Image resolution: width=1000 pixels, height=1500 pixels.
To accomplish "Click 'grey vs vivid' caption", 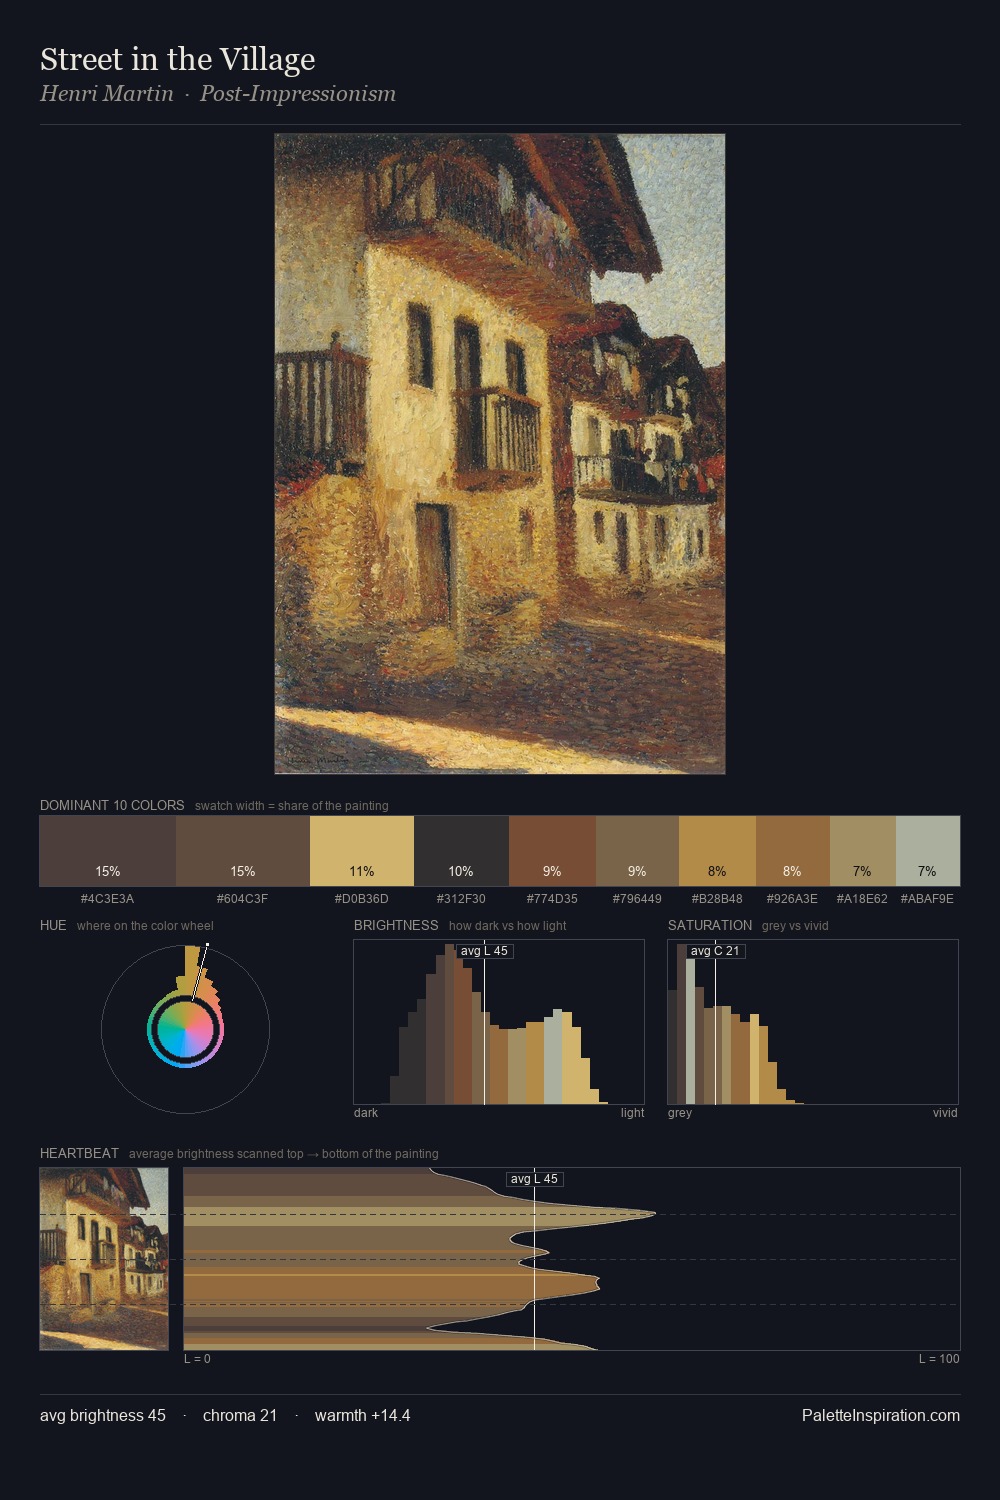I will point(795,926).
